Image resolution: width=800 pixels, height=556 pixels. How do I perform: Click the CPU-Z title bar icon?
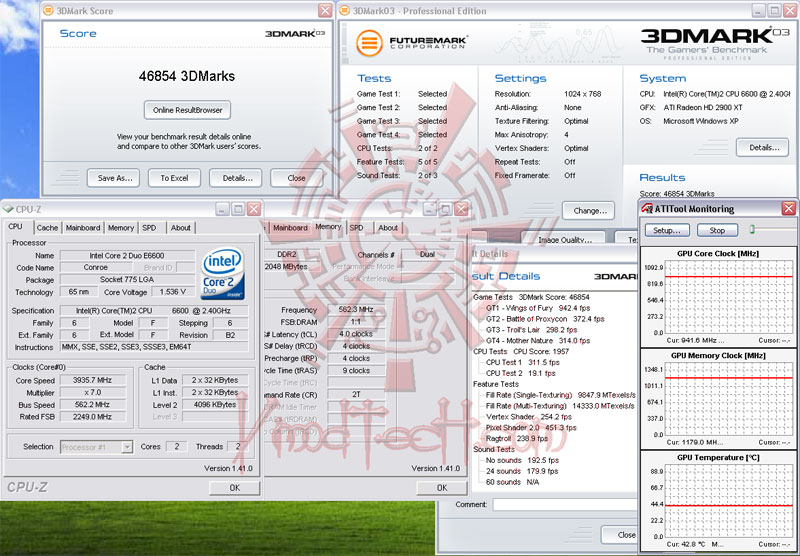tap(8, 209)
